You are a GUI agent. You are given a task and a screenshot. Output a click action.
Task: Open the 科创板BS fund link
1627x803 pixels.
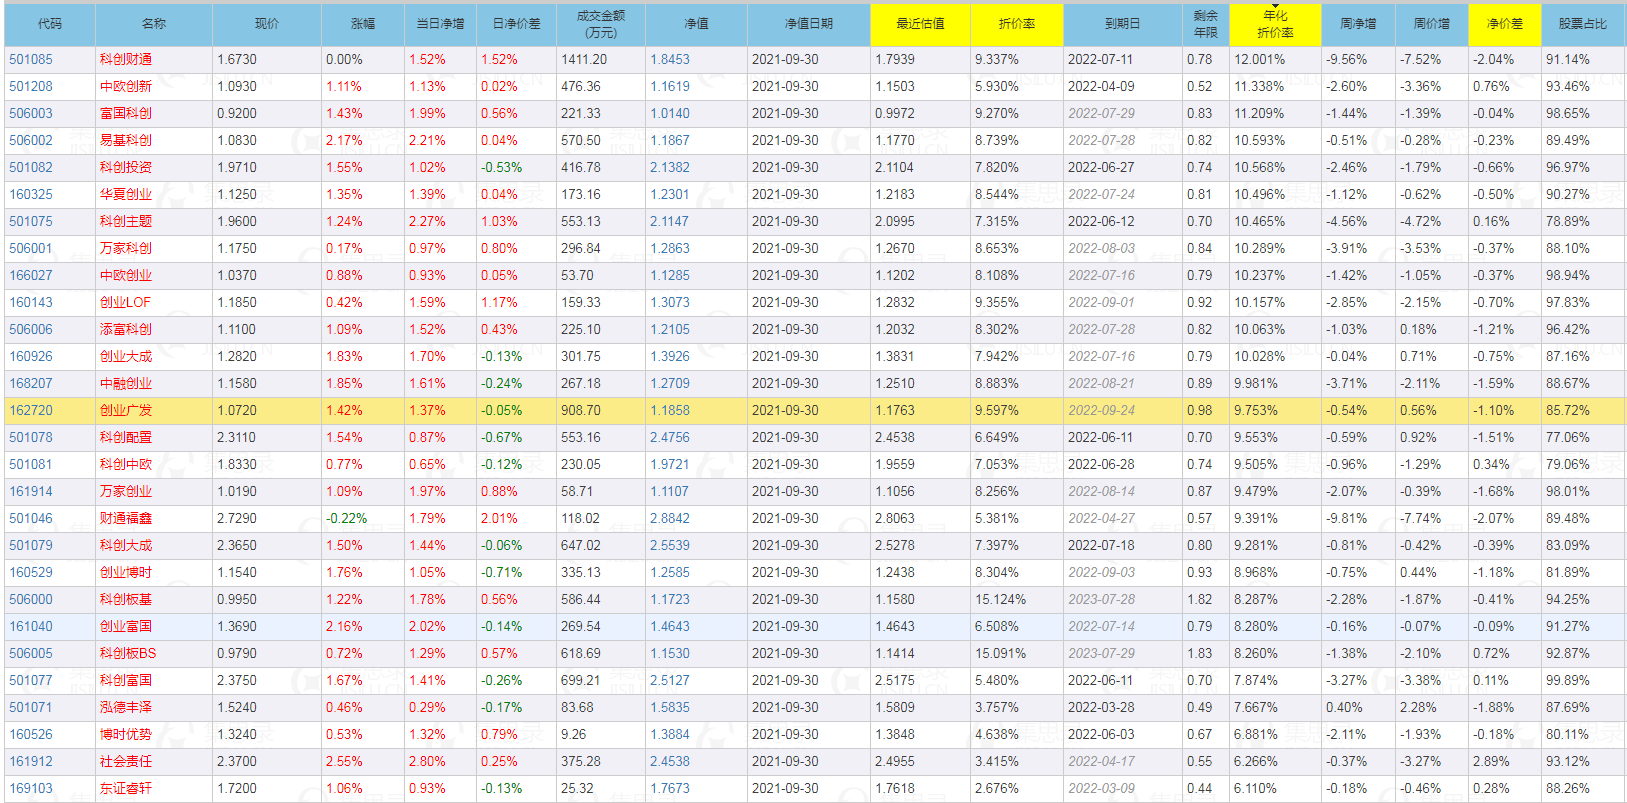128,654
